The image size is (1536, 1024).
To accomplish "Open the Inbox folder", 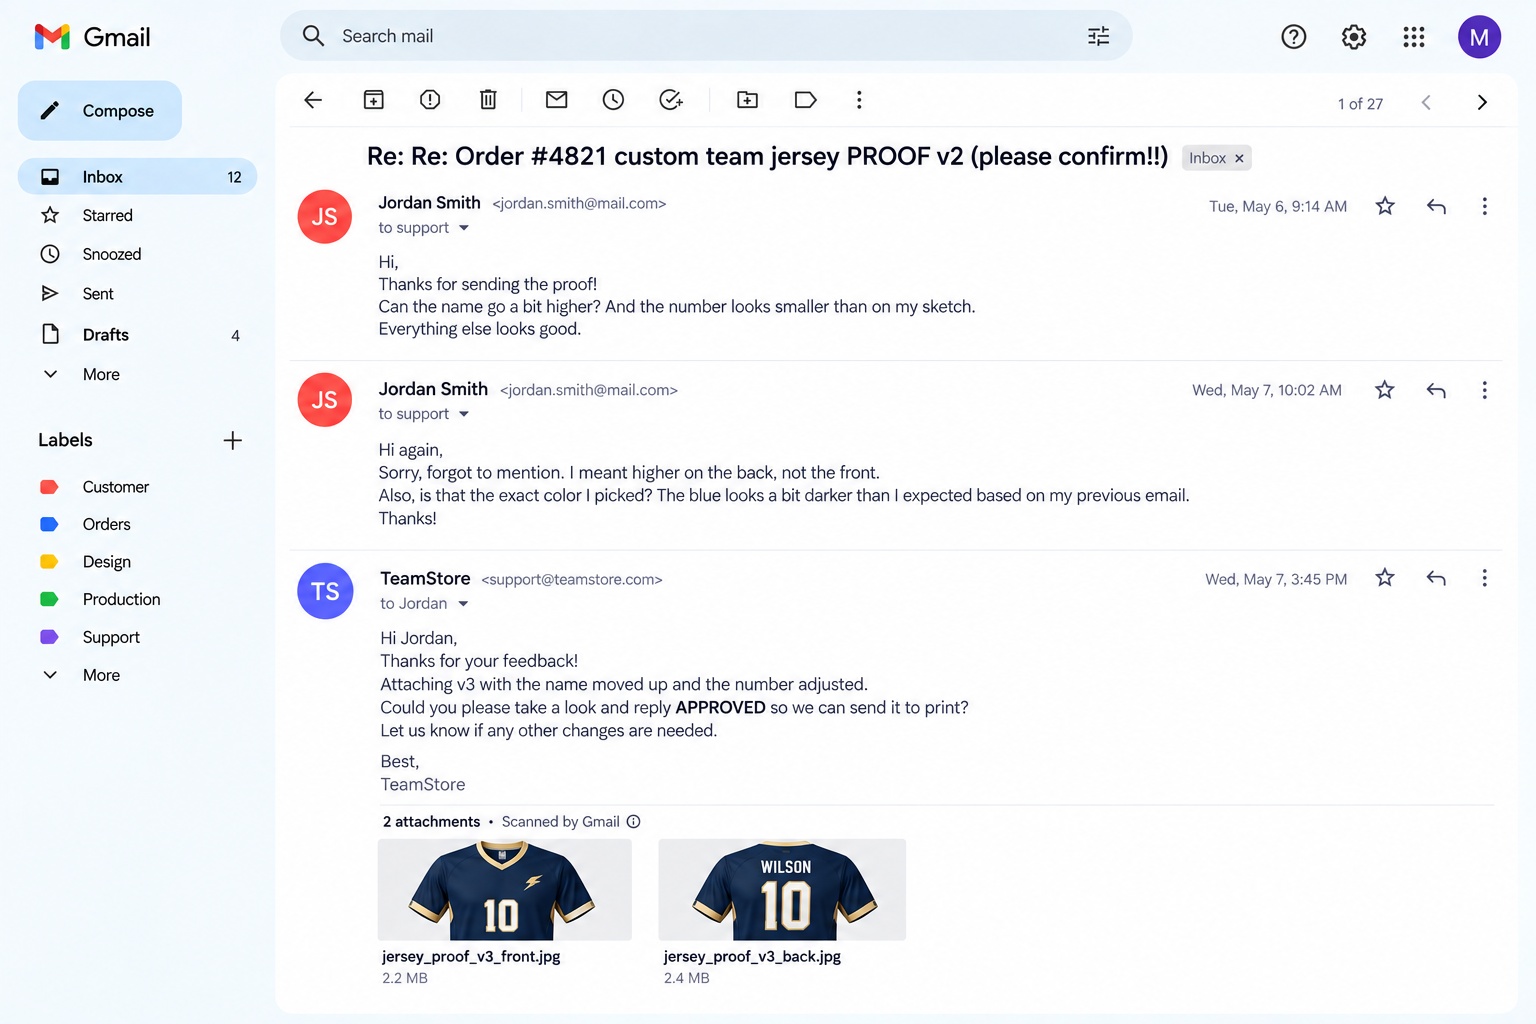I will click(137, 177).
